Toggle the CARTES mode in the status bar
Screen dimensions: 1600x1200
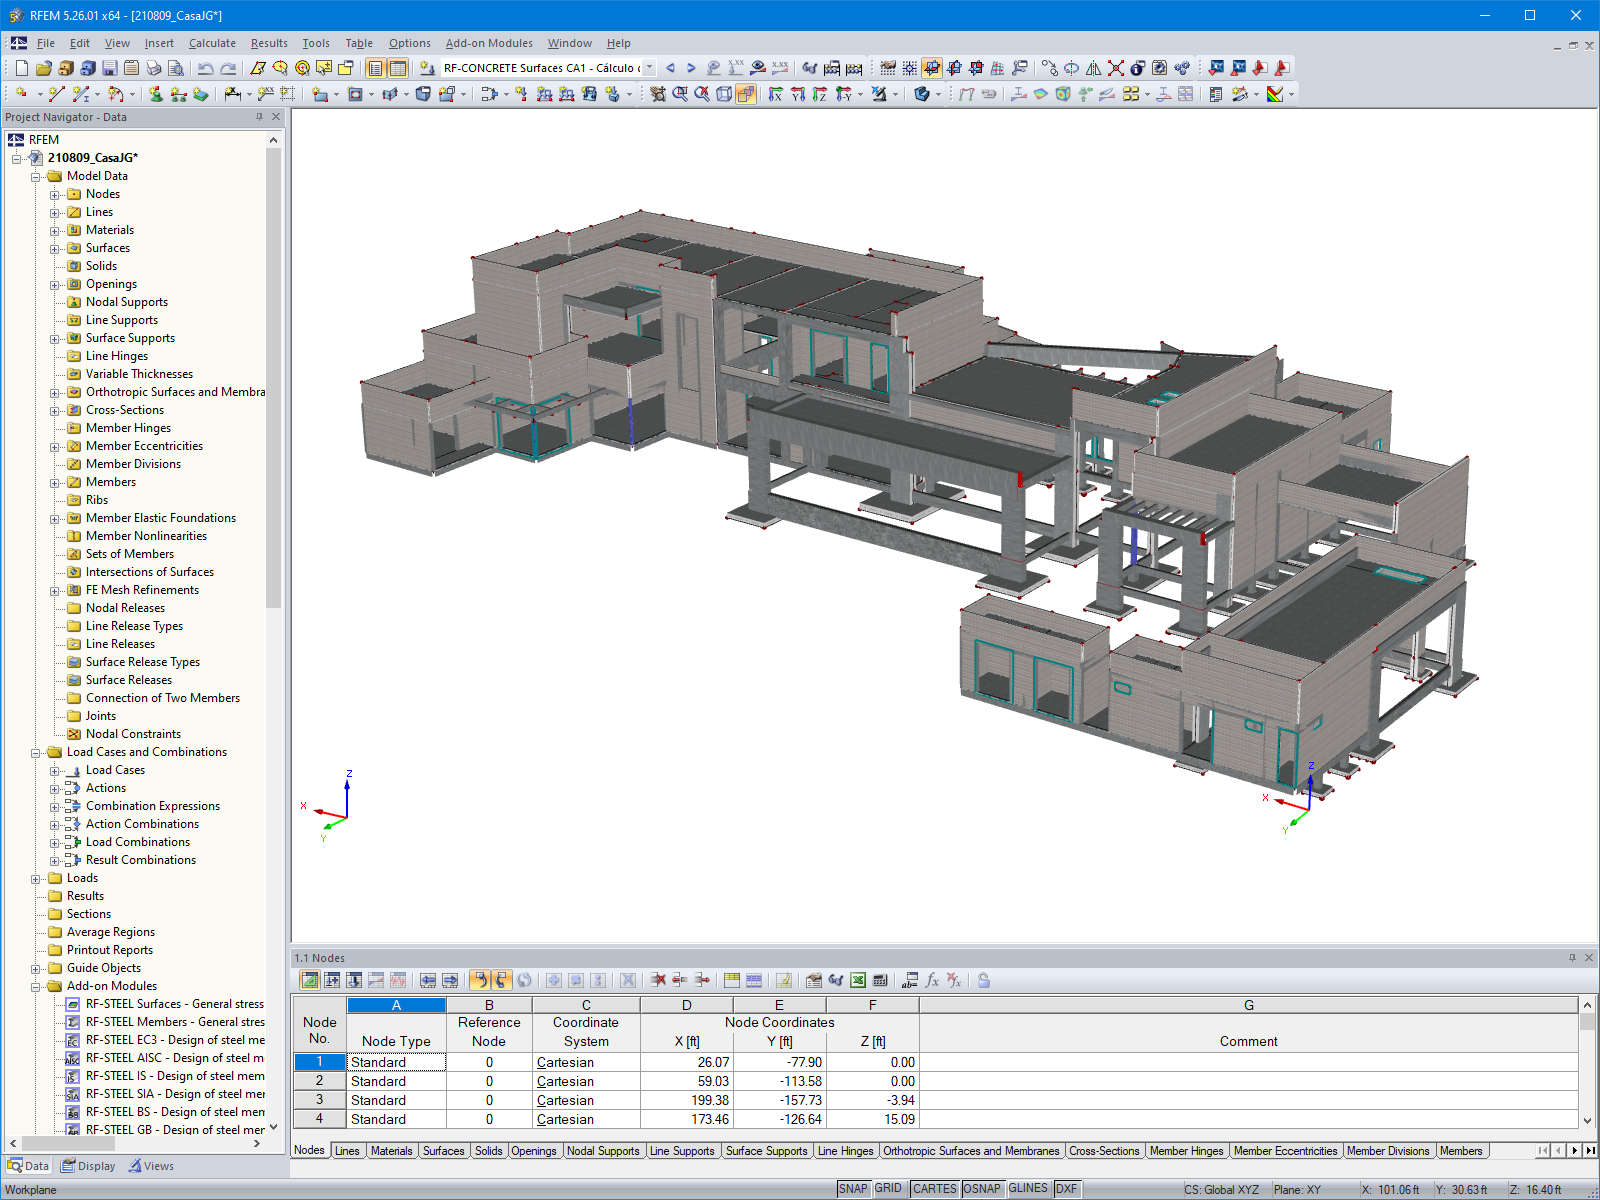[x=935, y=1189]
